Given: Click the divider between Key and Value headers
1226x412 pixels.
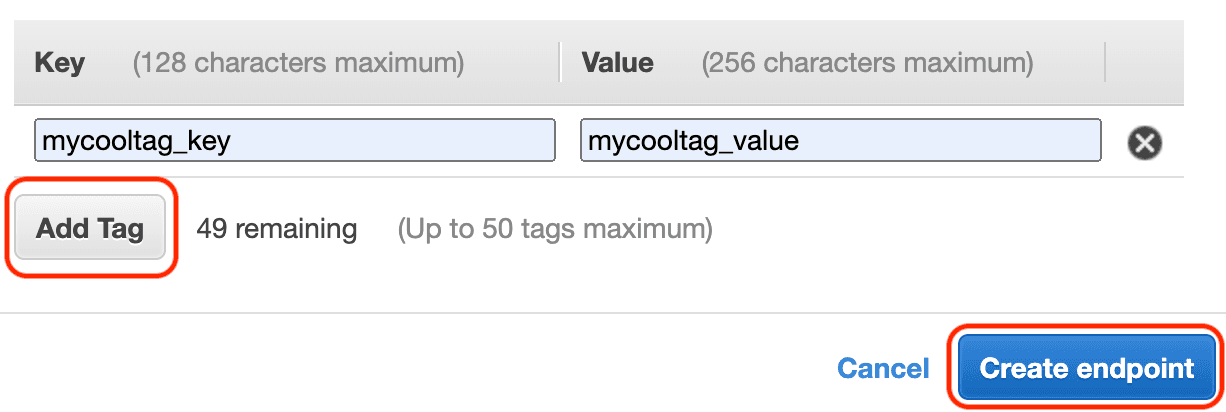Looking at the screenshot, I should point(560,62).
